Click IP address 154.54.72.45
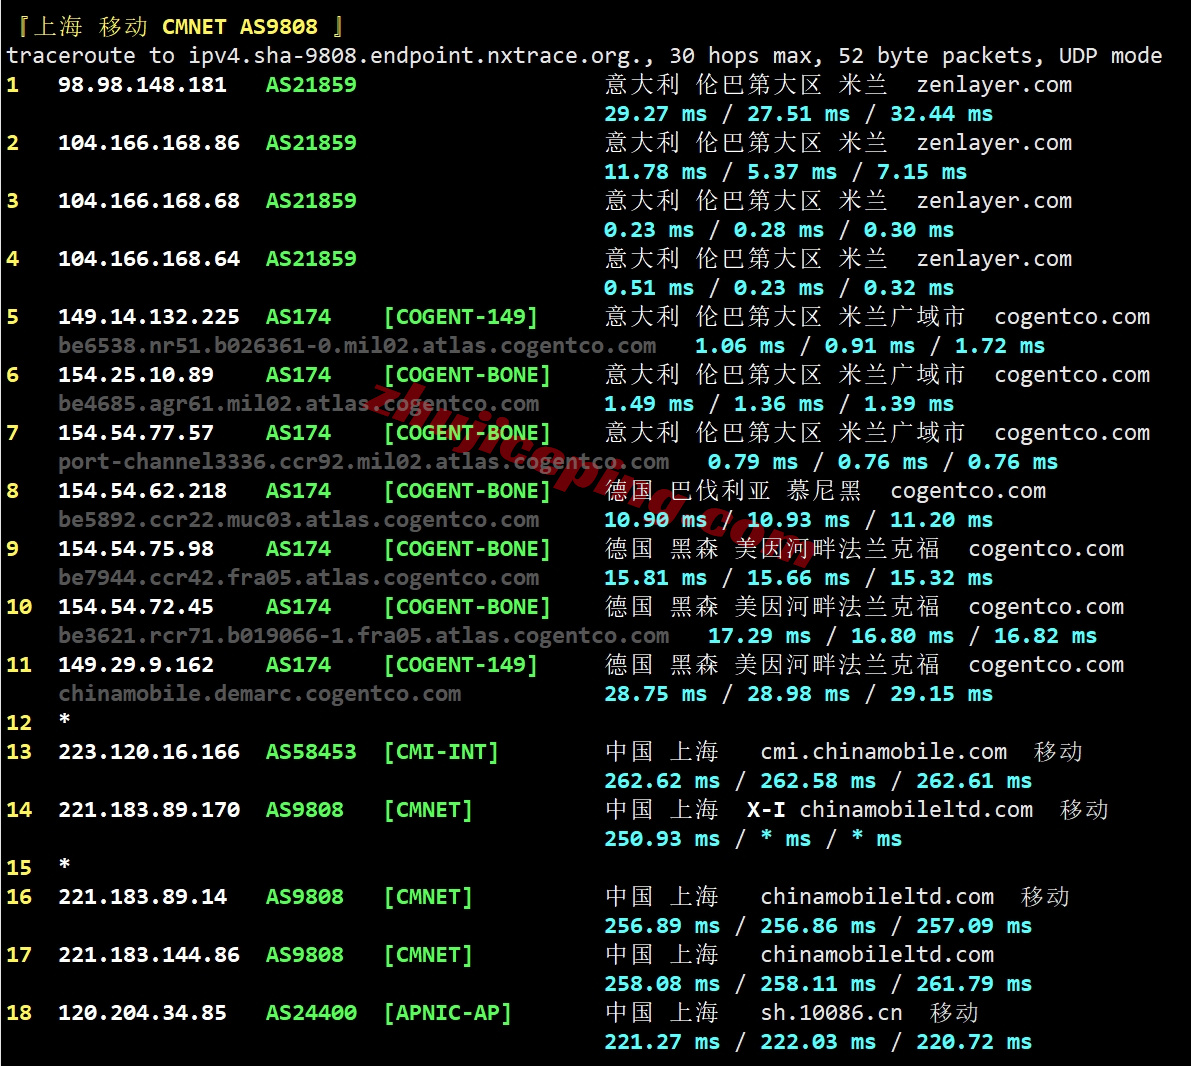The width and height of the screenshot is (1191, 1066). pyautogui.click(x=136, y=606)
